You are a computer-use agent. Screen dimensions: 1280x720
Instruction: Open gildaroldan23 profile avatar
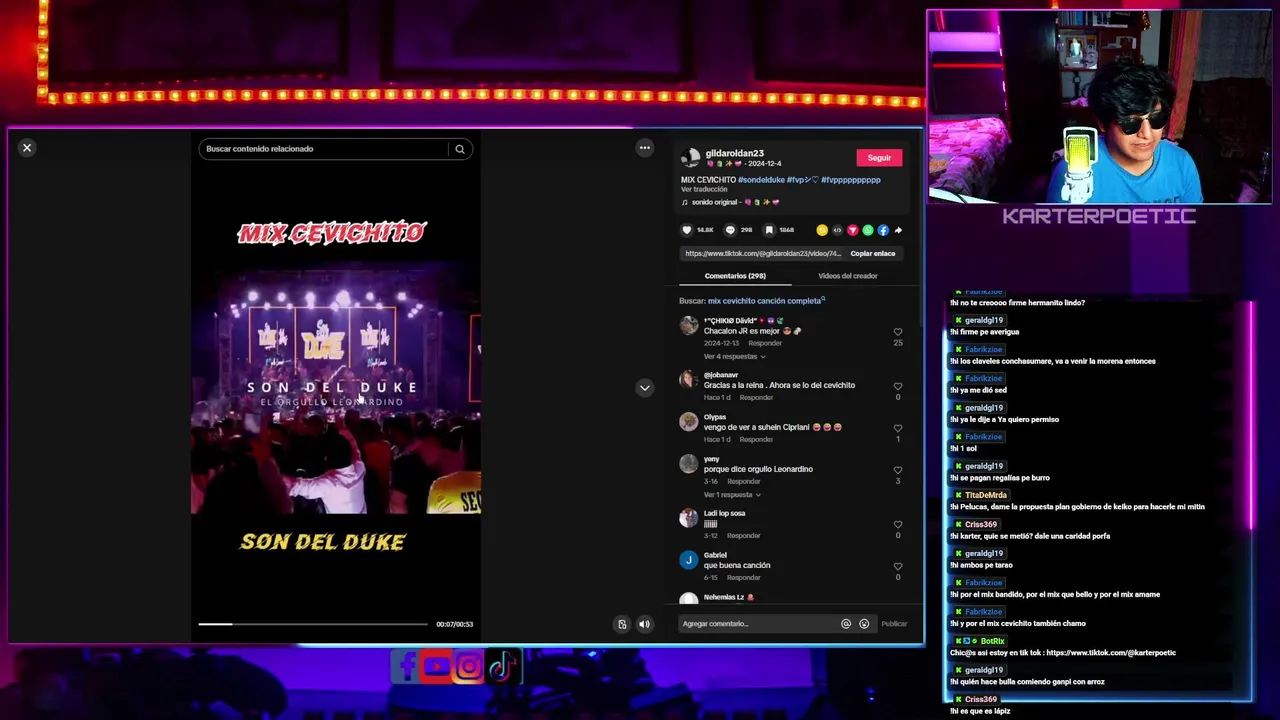click(690, 158)
